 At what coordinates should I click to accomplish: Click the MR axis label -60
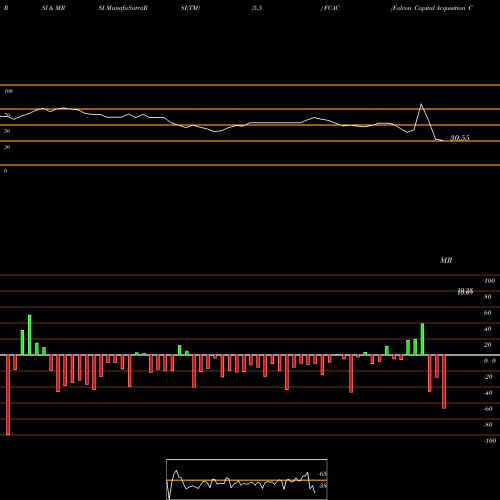(x=488, y=409)
